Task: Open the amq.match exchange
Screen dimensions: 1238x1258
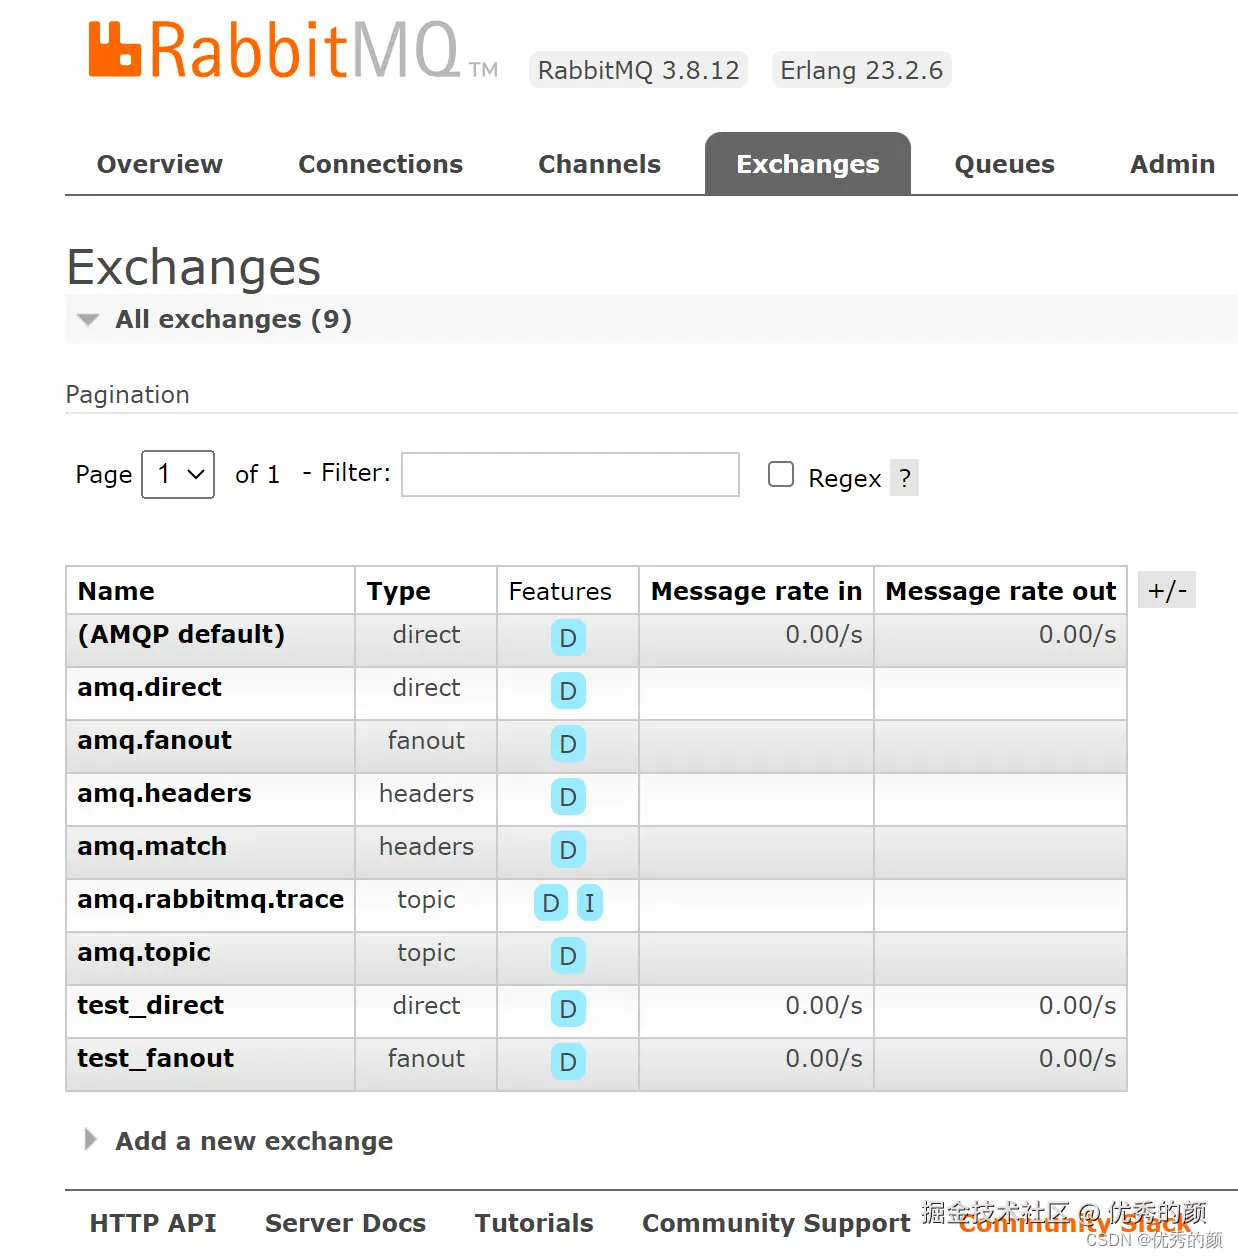Action: [152, 846]
